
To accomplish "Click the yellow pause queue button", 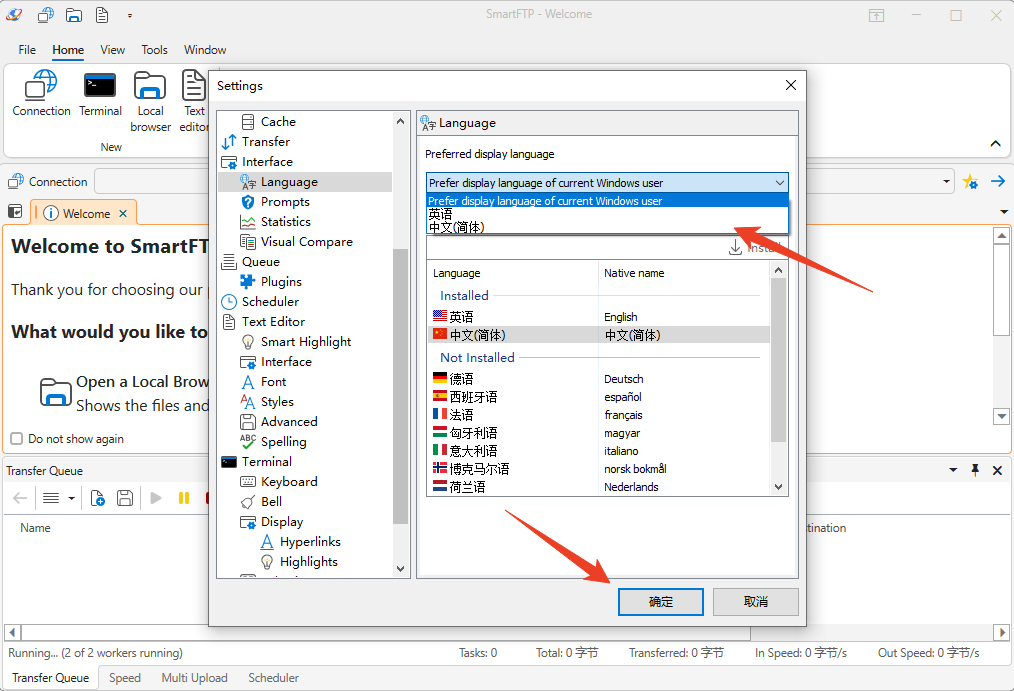I will pyautogui.click(x=184, y=498).
